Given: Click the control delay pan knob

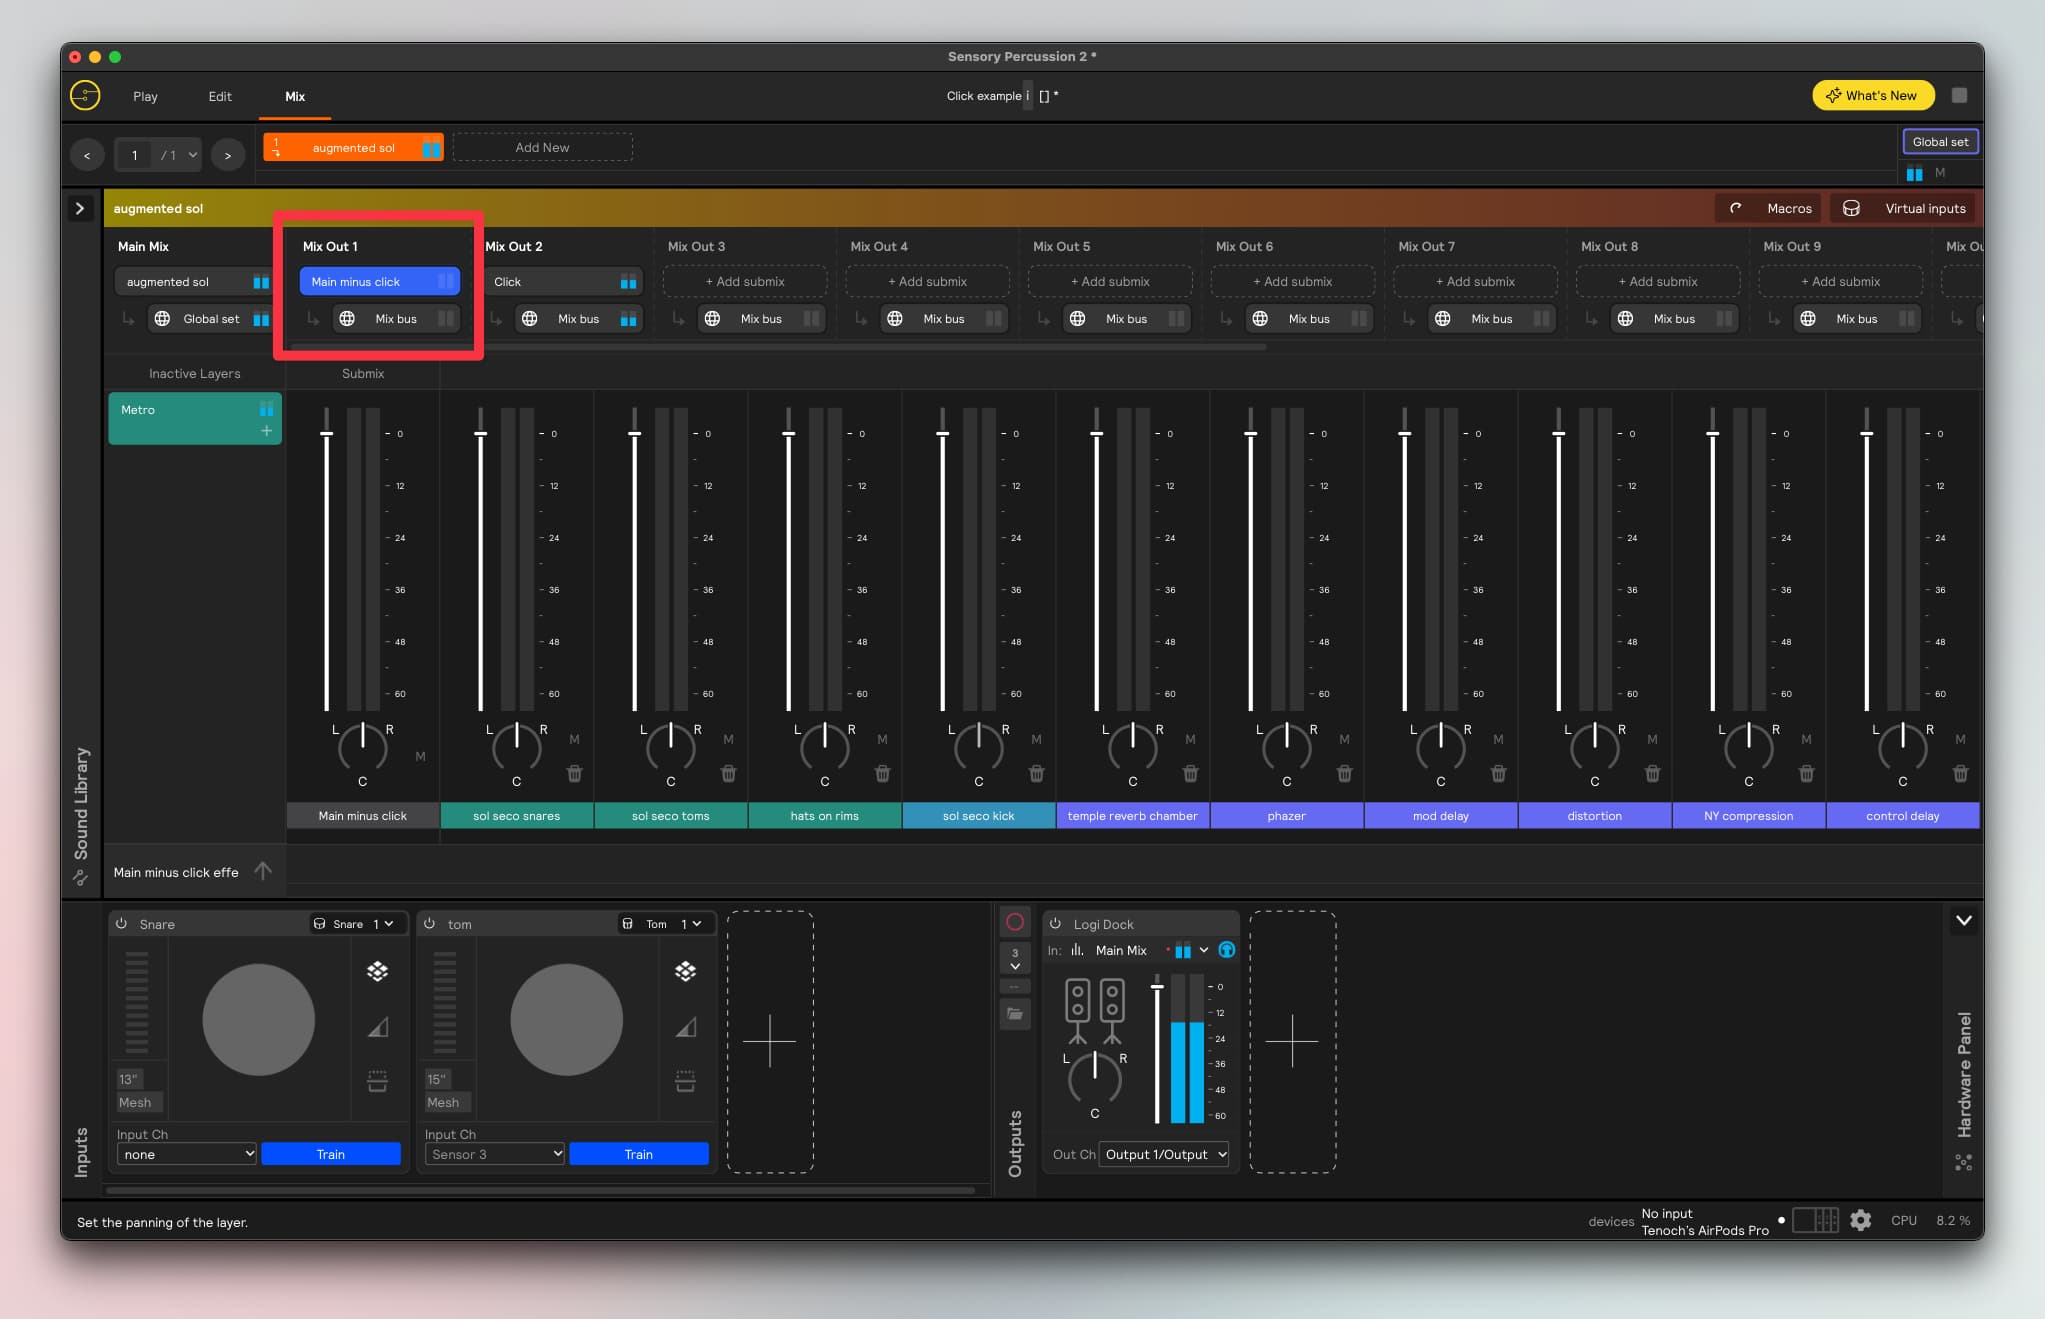Looking at the screenshot, I should 1902,747.
